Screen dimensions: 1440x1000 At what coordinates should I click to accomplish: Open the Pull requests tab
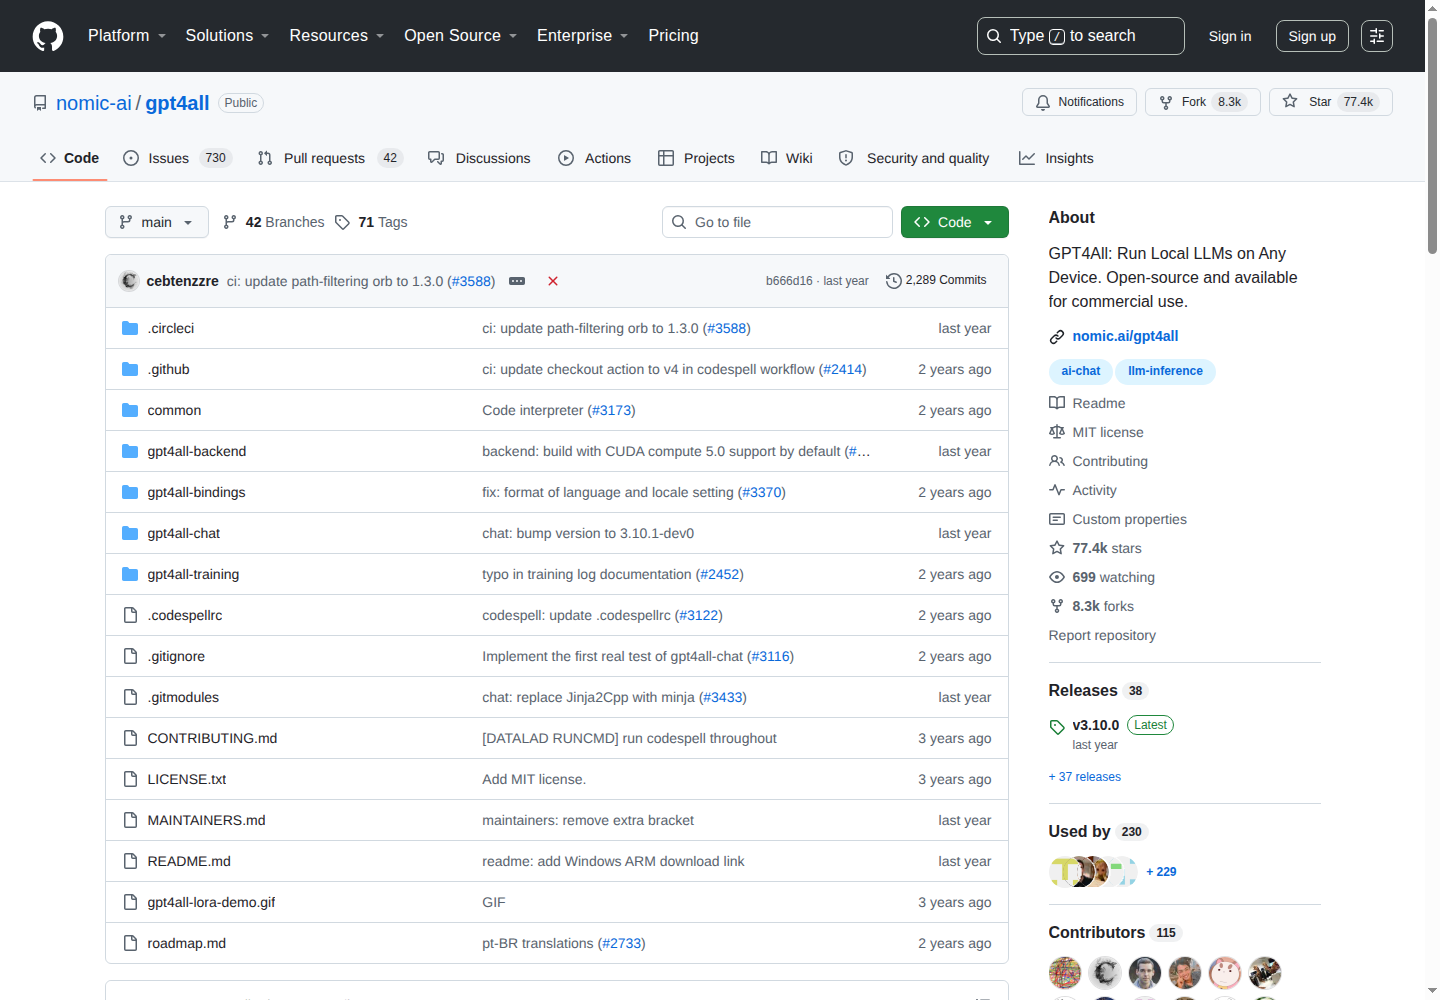tap(329, 158)
